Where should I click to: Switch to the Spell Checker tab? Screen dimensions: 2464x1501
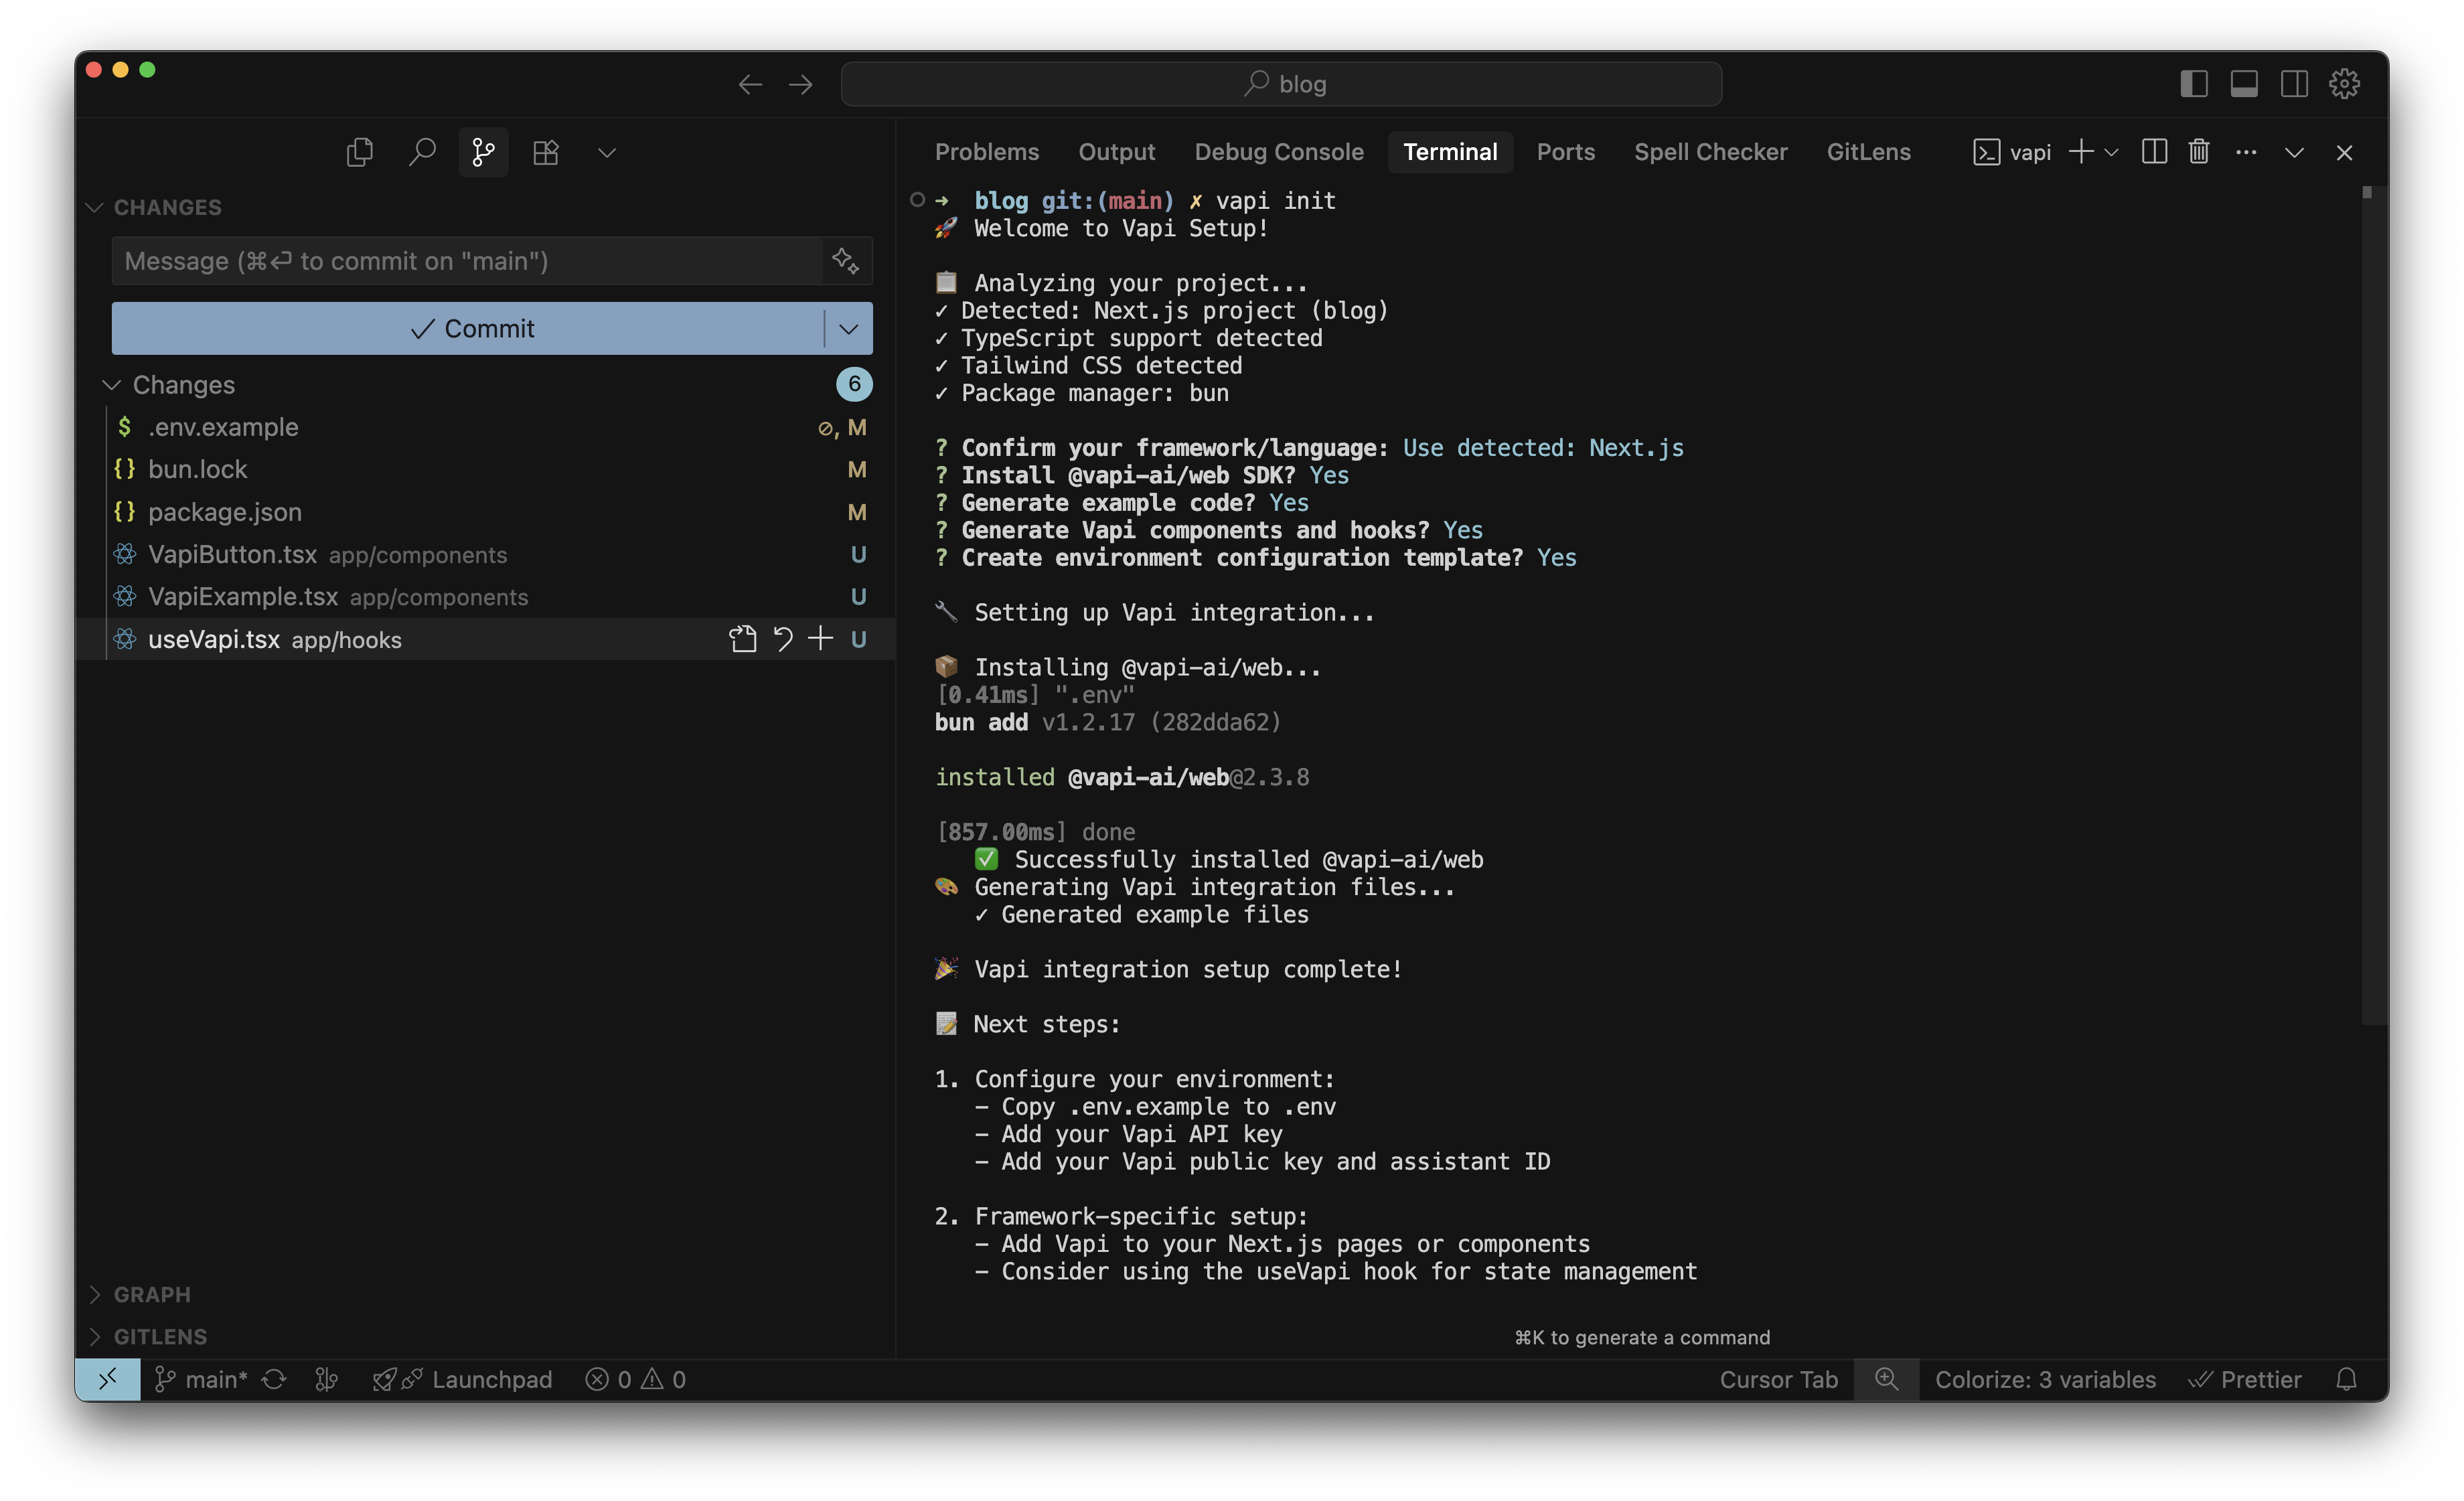1710,152
